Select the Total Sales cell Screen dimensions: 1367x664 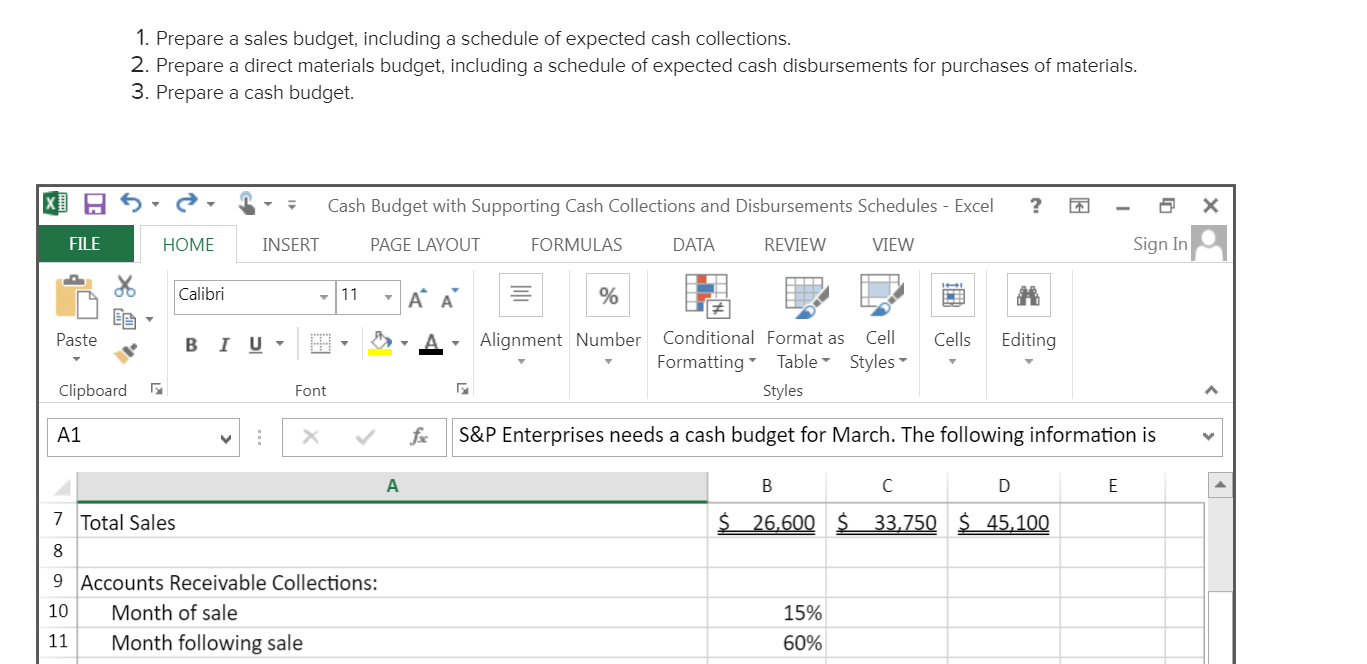click(392, 522)
